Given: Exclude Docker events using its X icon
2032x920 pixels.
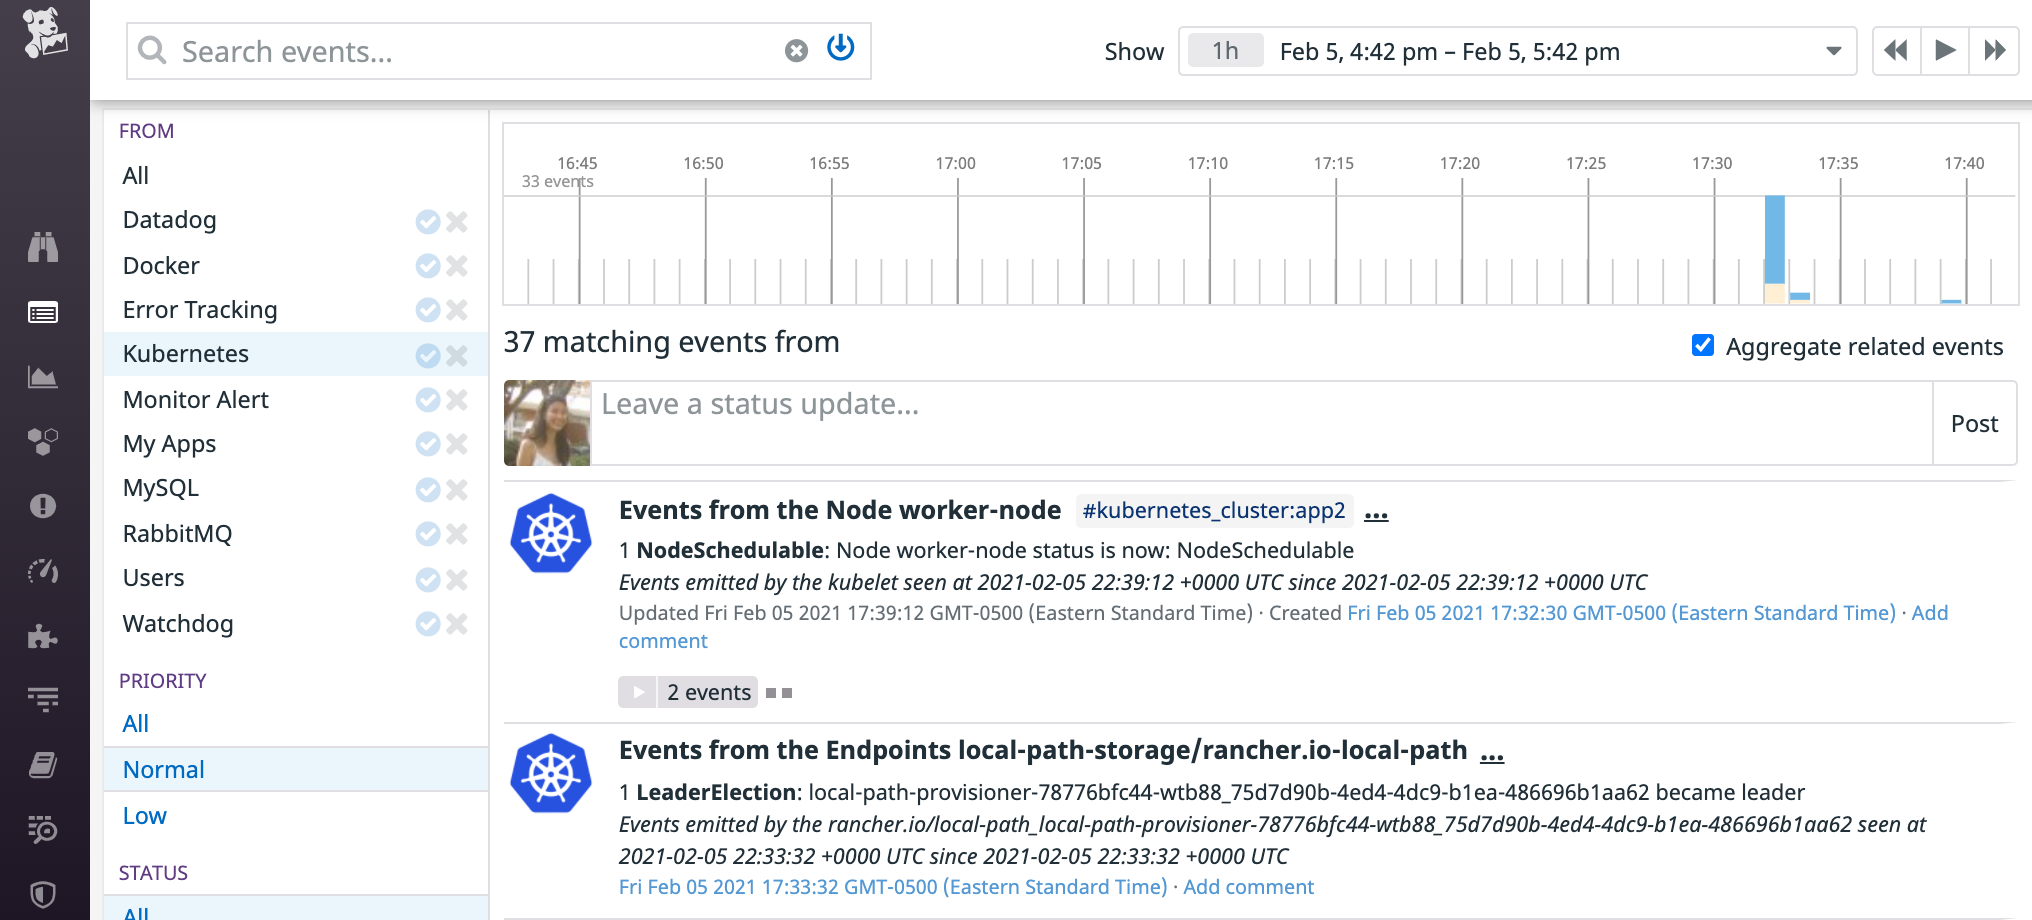Looking at the screenshot, I should 457,266.
